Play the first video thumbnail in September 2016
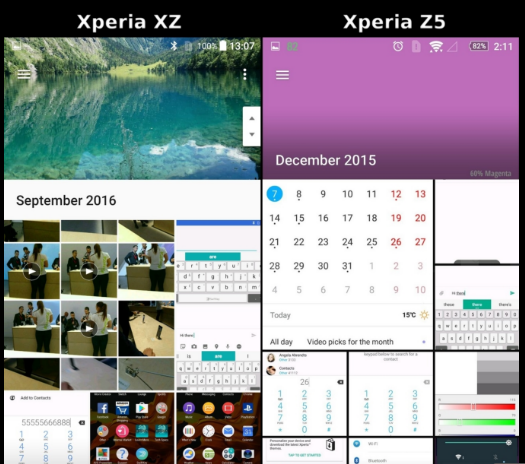 click(32, 271)
